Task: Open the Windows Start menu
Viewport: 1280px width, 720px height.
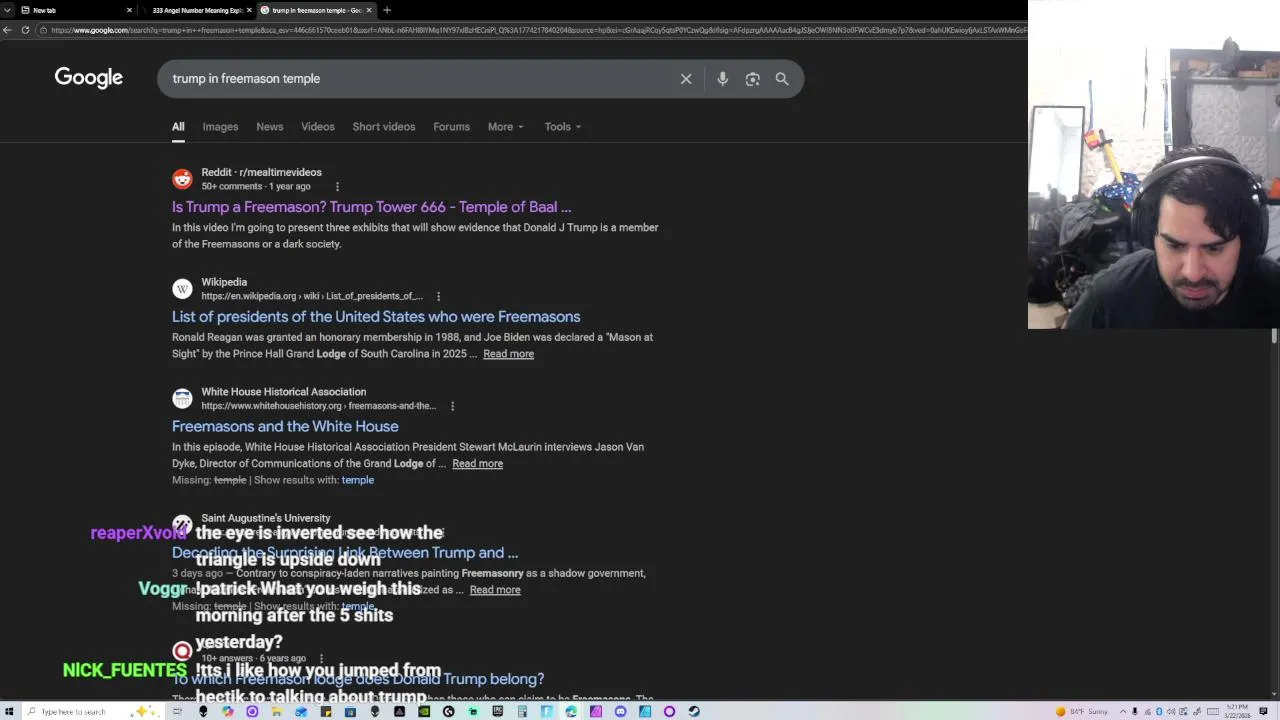Action: pyautogui.click(x=8, y=711)
